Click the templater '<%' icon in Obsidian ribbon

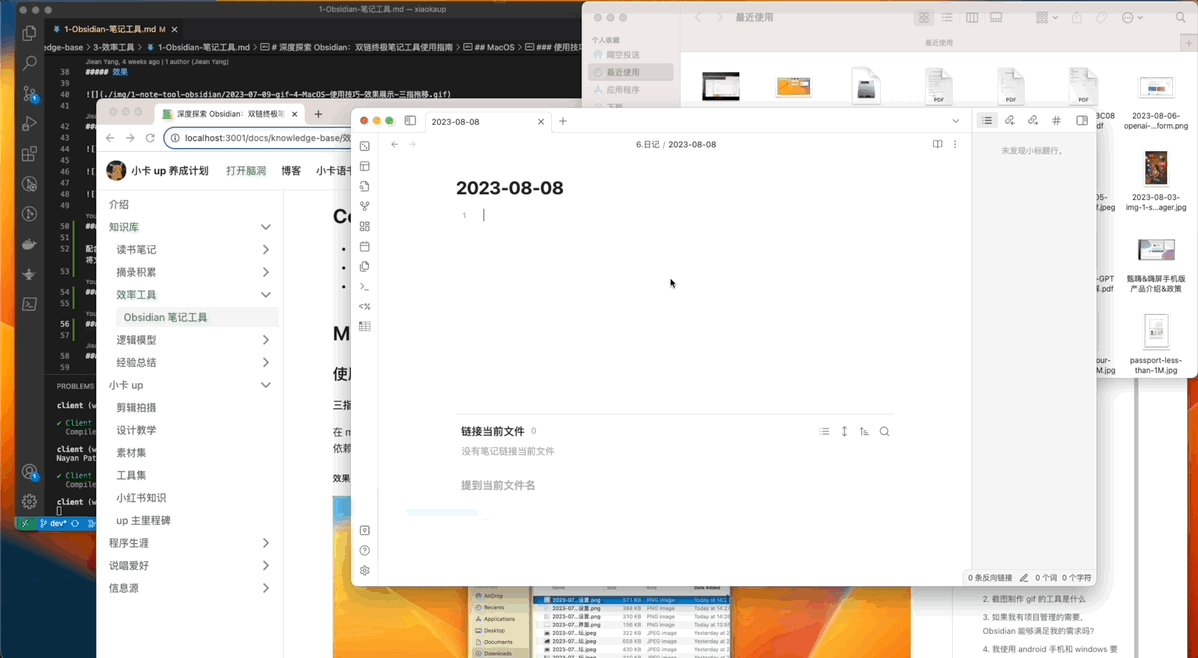point(365,306)
